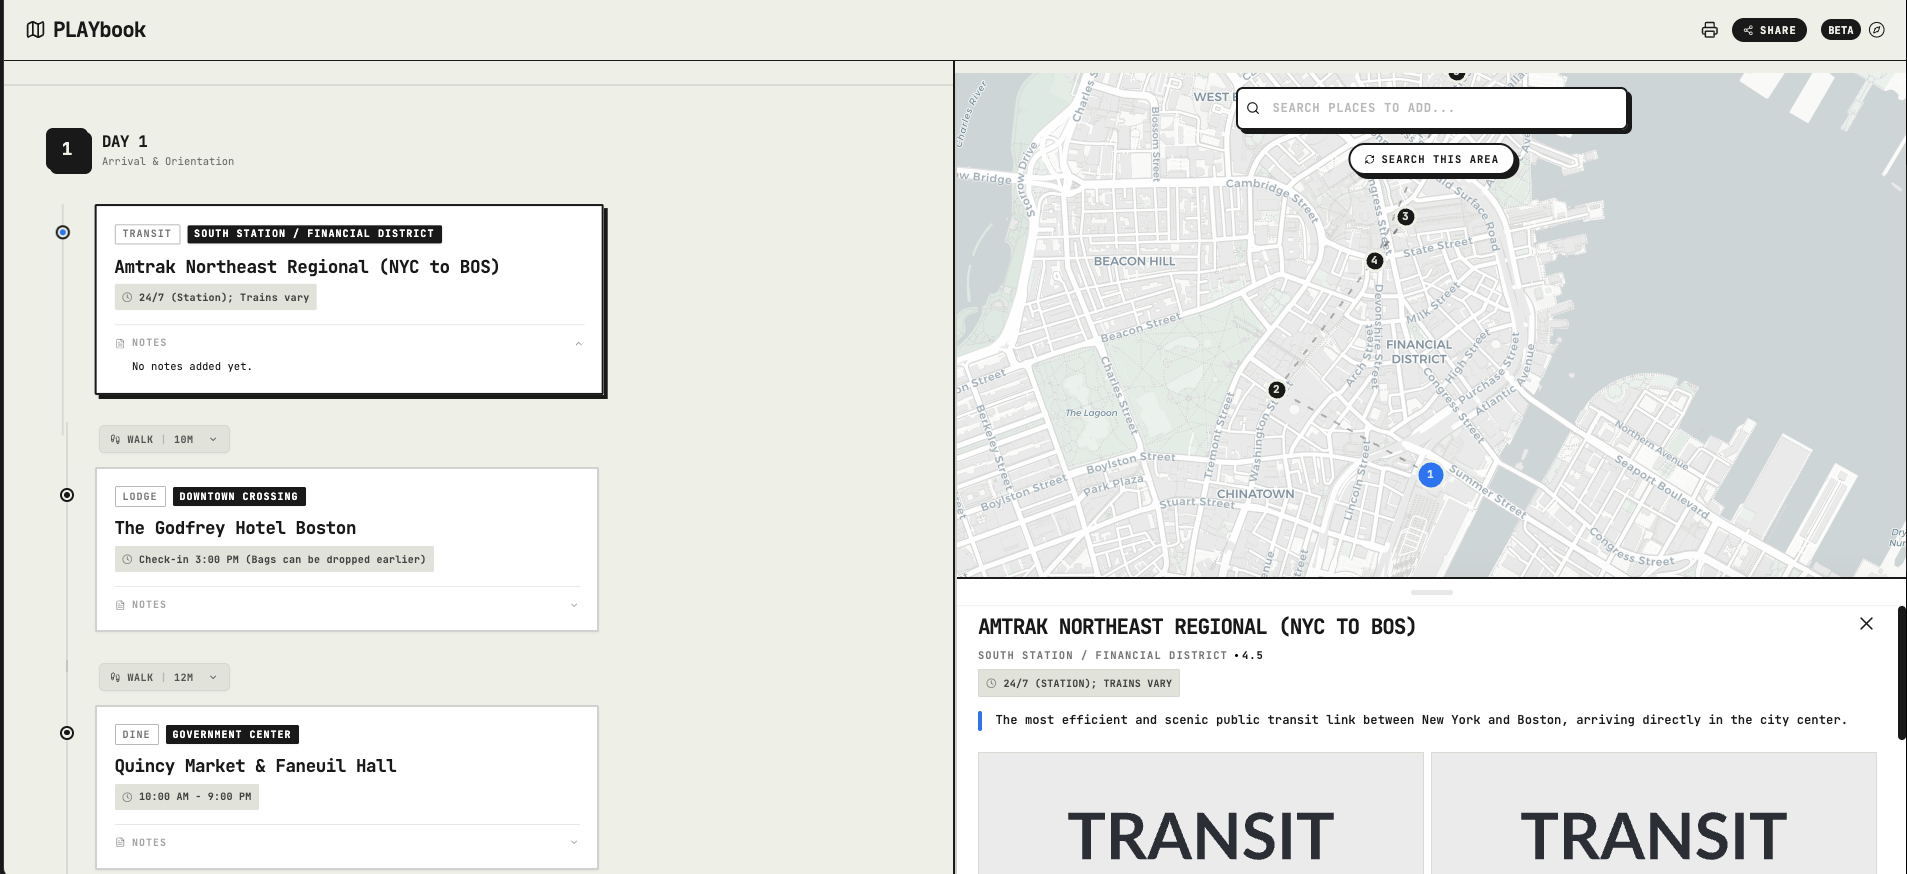This screenshot has width=1907, height=874.
Task: Click 'No notes added yet.' text
Action: point(192,367)
